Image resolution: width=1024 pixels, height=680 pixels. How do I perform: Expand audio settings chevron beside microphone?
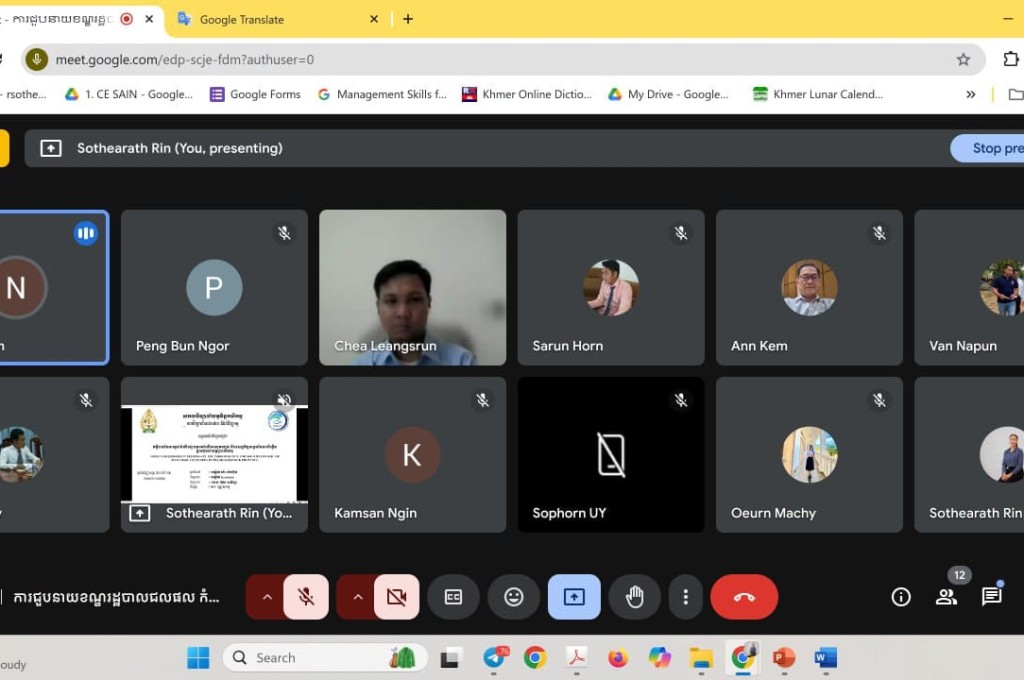[x=266, y=596]
